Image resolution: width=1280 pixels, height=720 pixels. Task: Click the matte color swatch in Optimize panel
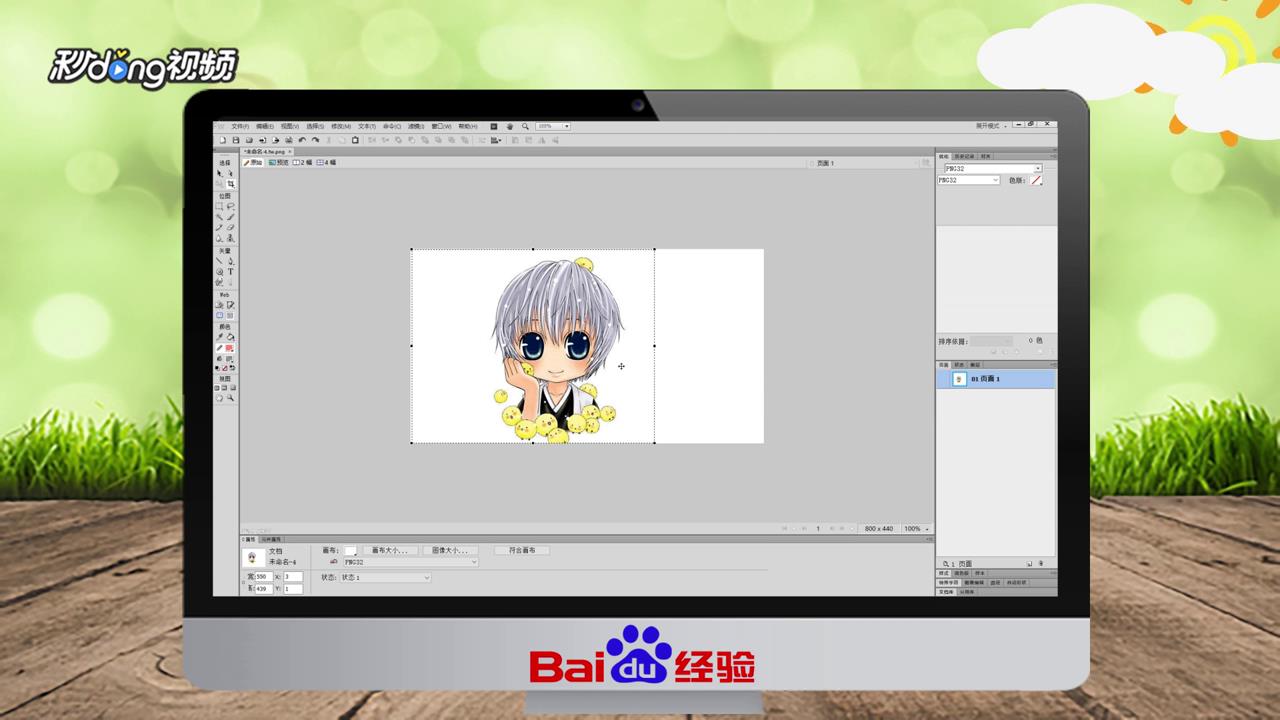point(1036,180)
